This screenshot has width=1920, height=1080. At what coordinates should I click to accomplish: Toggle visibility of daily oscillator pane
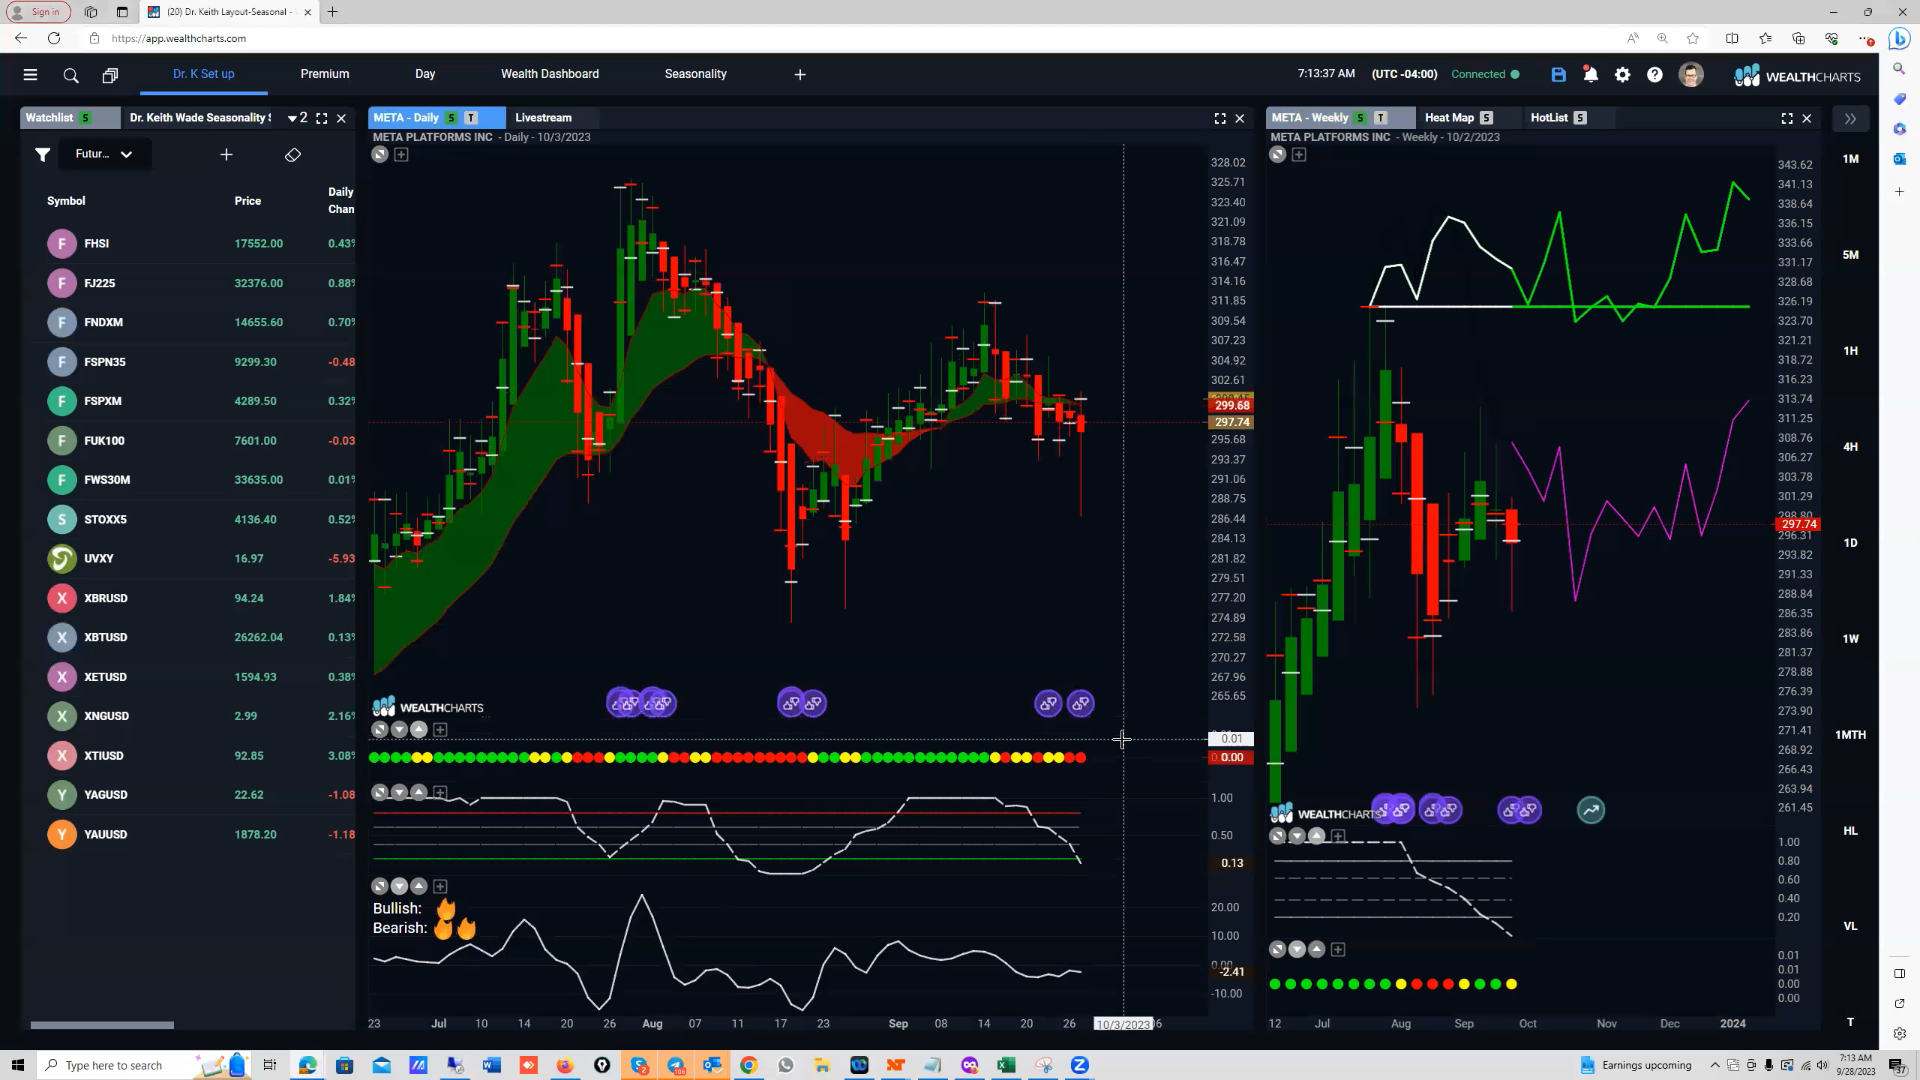pyautogui.click(x=379, y=792)
